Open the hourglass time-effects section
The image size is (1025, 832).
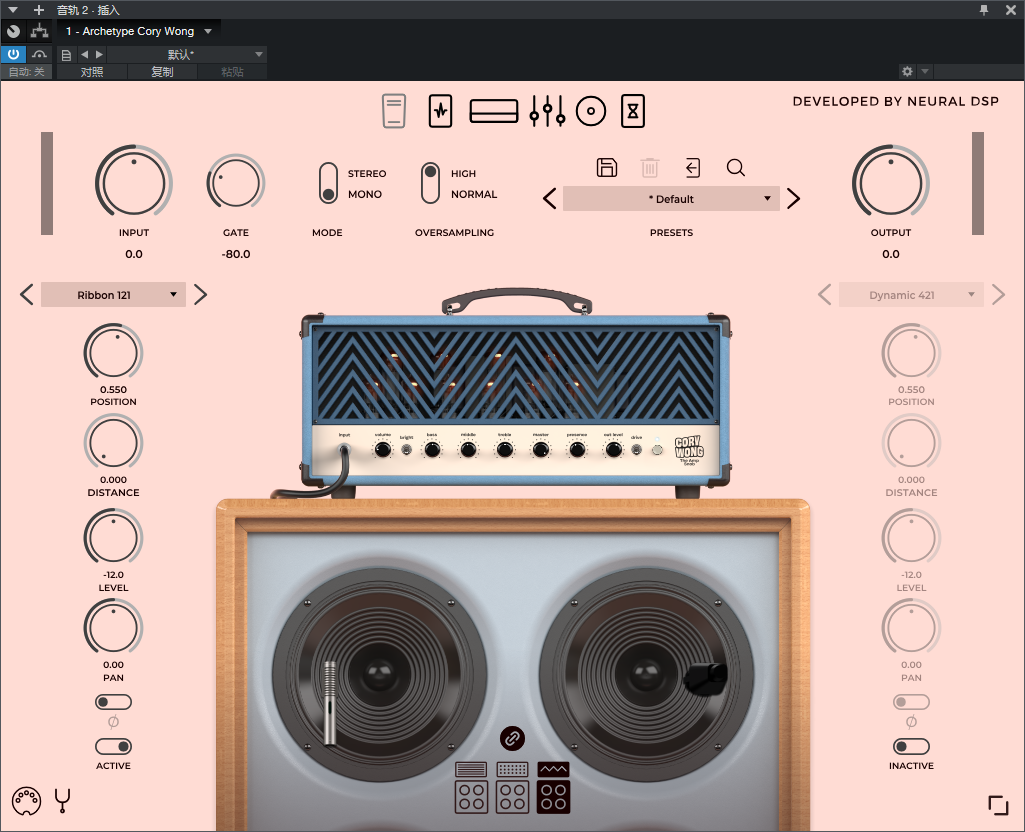tap(633, 111)
